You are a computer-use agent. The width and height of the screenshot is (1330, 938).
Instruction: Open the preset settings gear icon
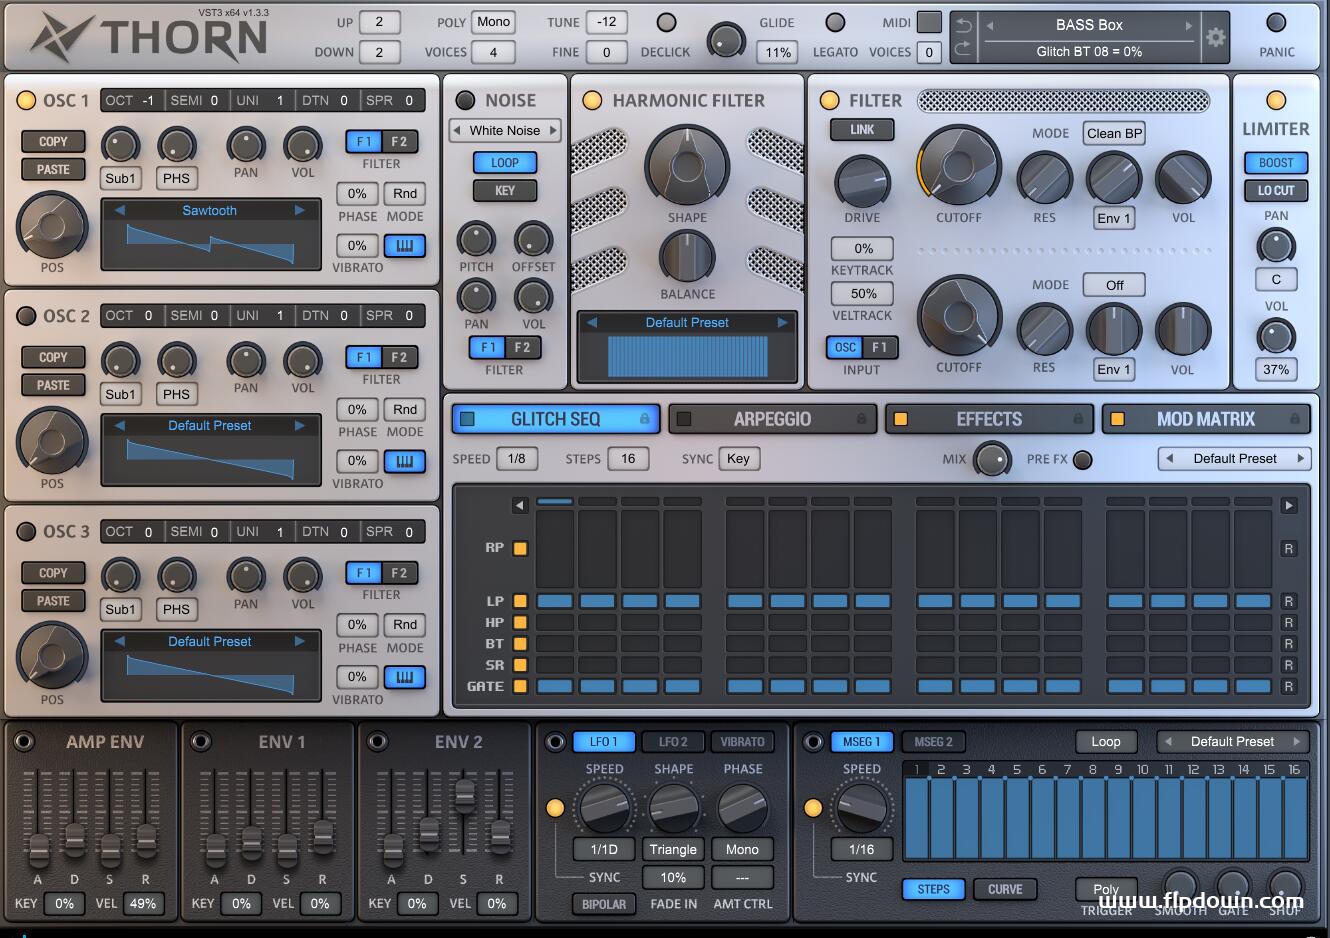[1215, 38]
